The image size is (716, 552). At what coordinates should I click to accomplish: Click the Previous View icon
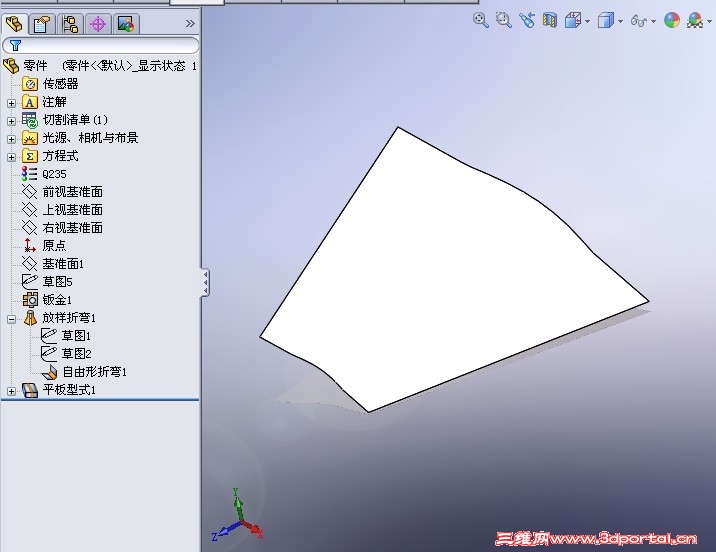[x=527, y=20]
